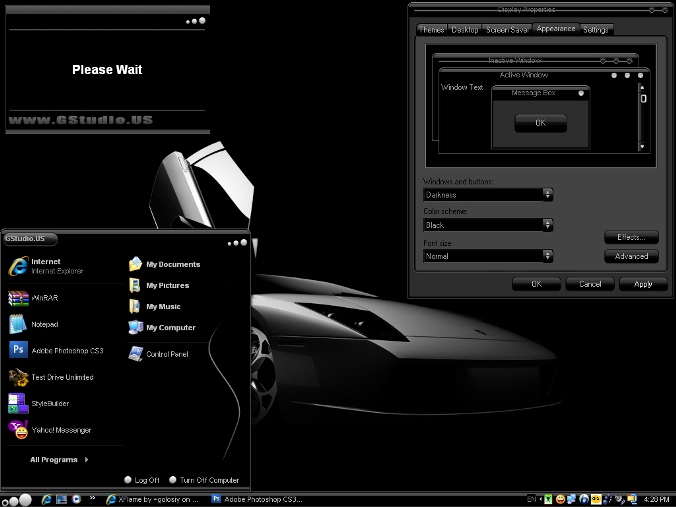Click the Yahoo smiley tray icon
This screenshot has width=676, height=507.
[x=560, y=499]
